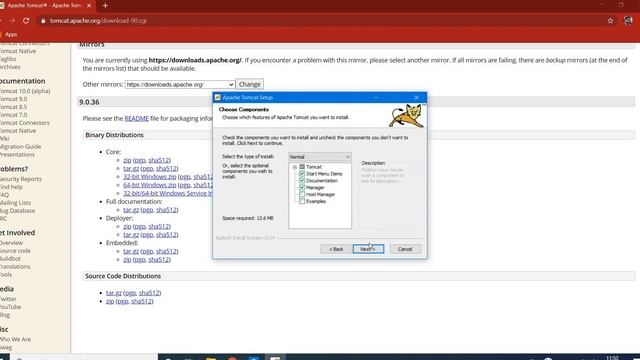Screen dimensions: 640x360
Task: Download the Core zip link
Action: point(127,160)
